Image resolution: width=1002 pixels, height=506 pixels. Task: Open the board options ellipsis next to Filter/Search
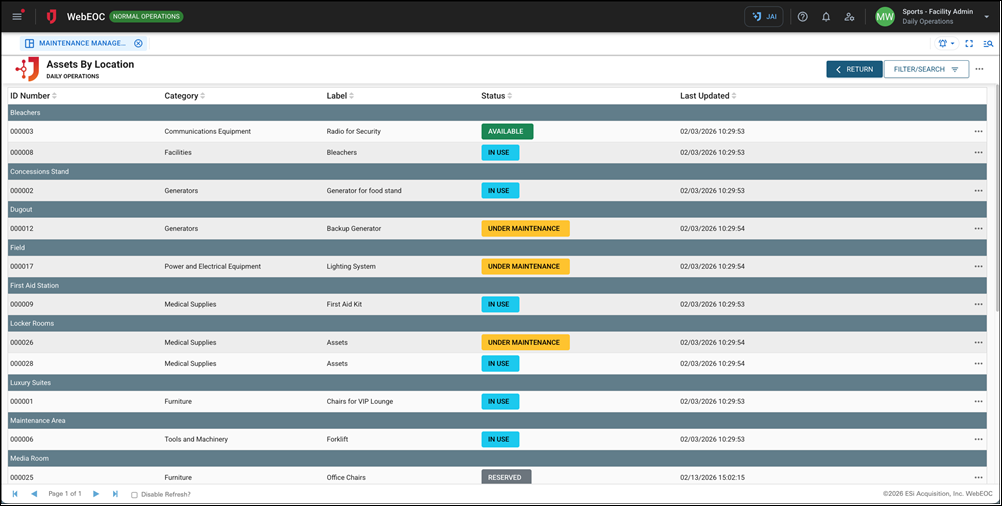coord(979,69)
